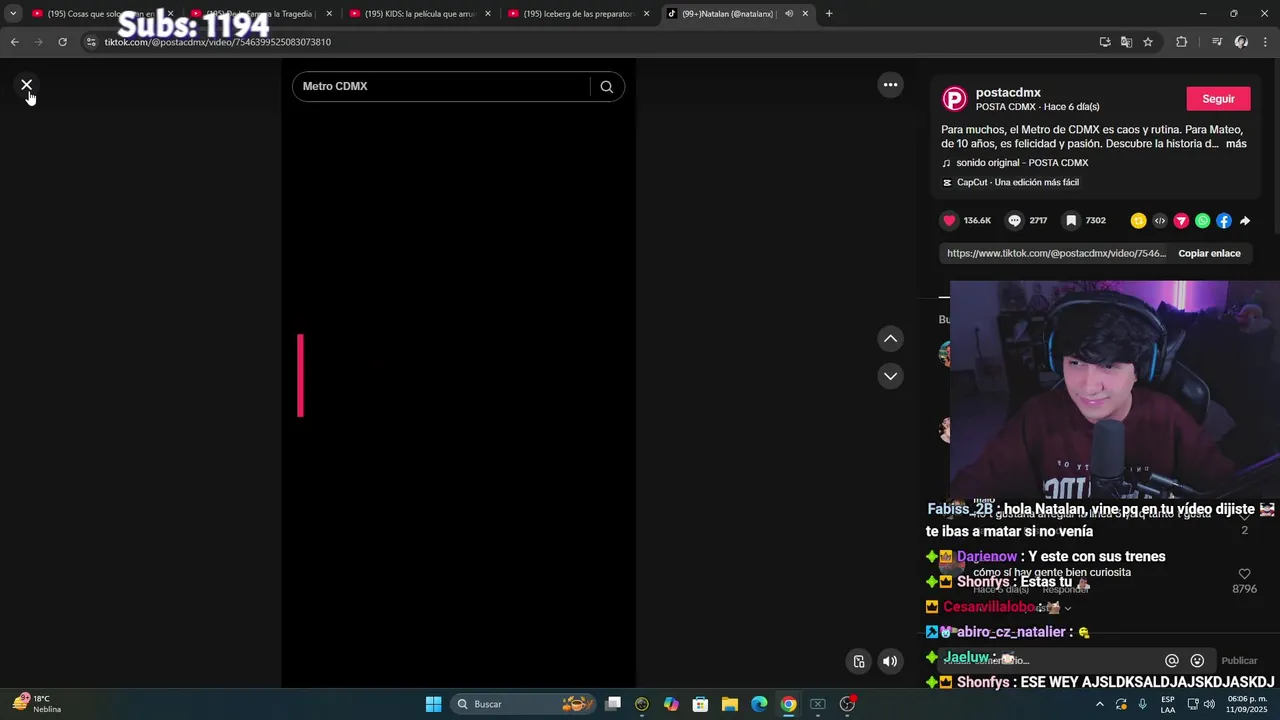Share the video to WhatsApp
This screenshot has width=1280, height=720.
(1202, 221)
